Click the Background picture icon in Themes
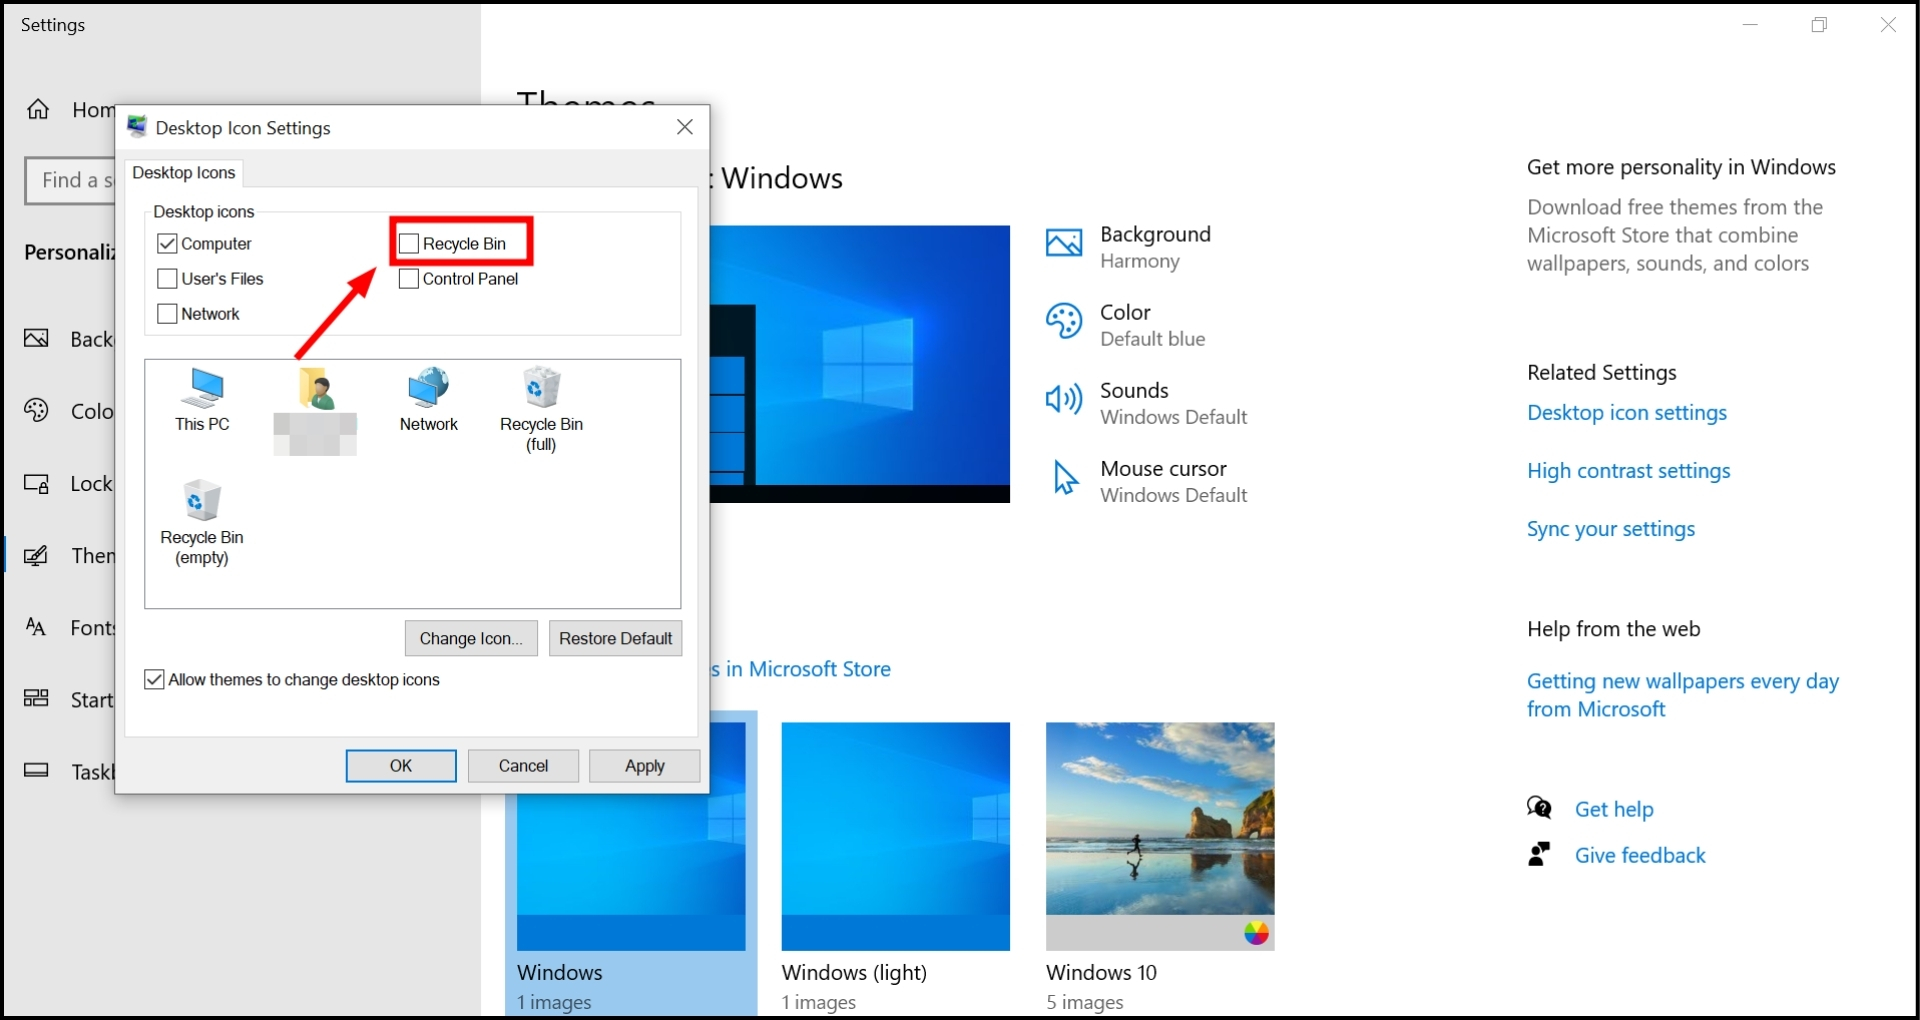 point(1064,243)
